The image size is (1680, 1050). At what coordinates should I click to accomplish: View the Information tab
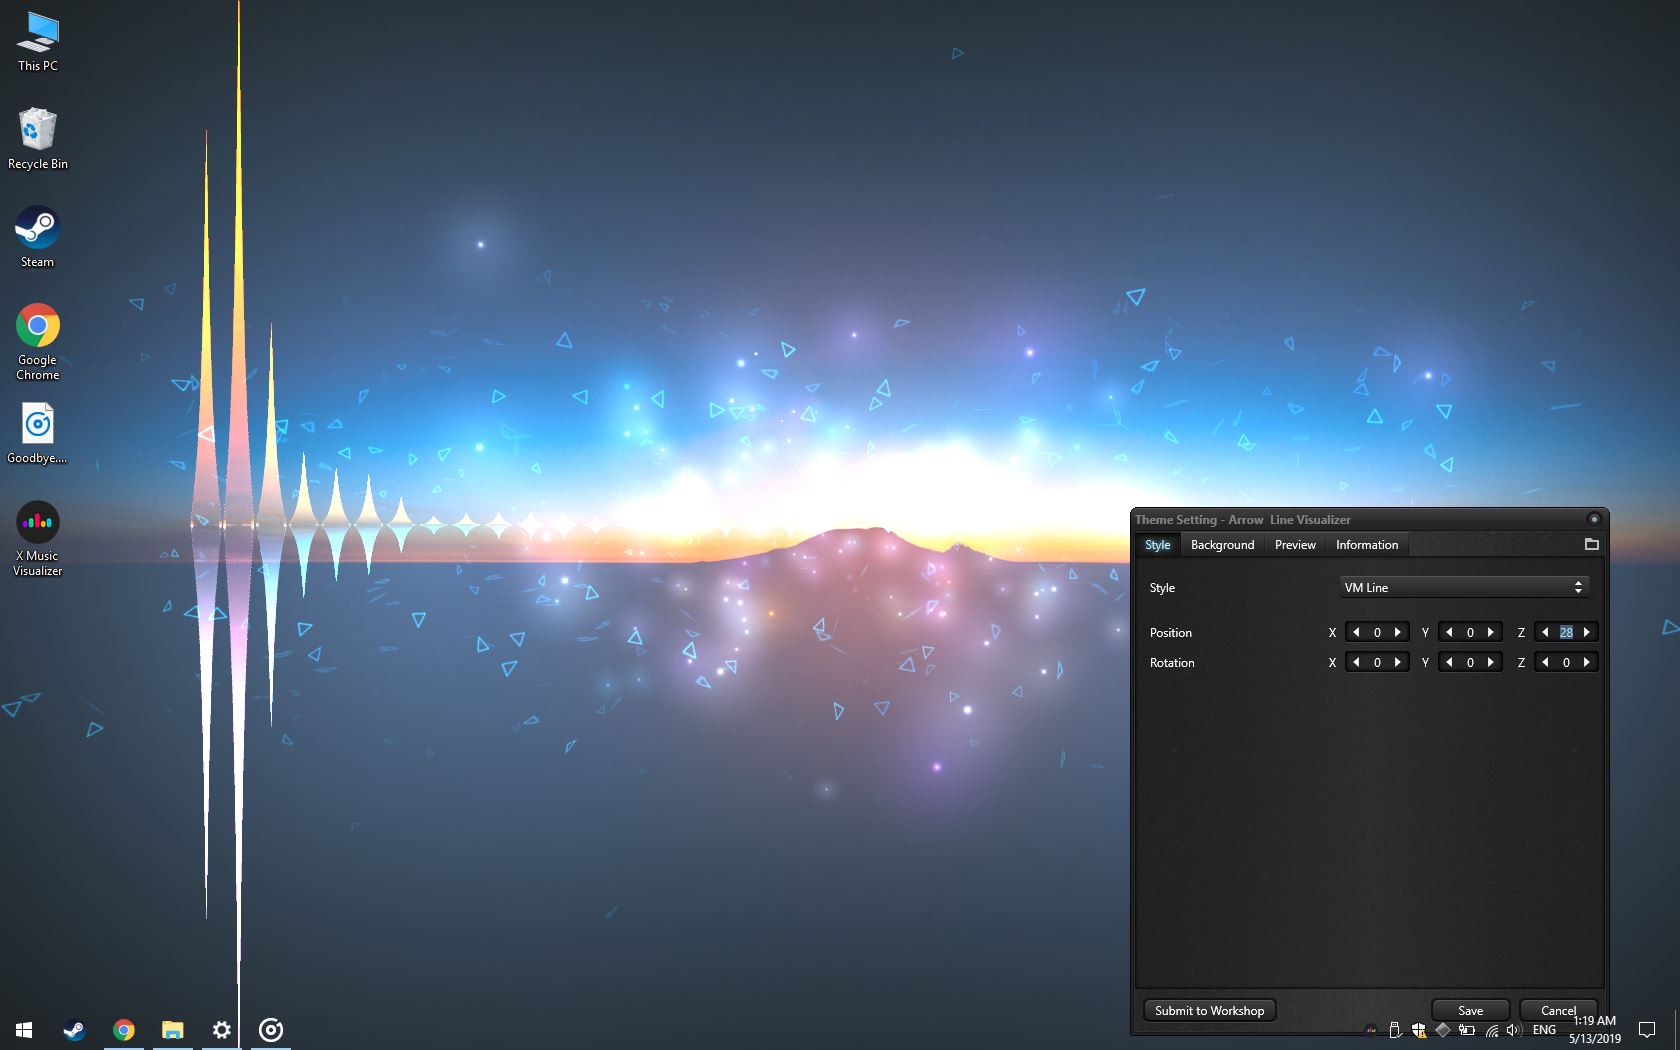[x=1366, y=545]
